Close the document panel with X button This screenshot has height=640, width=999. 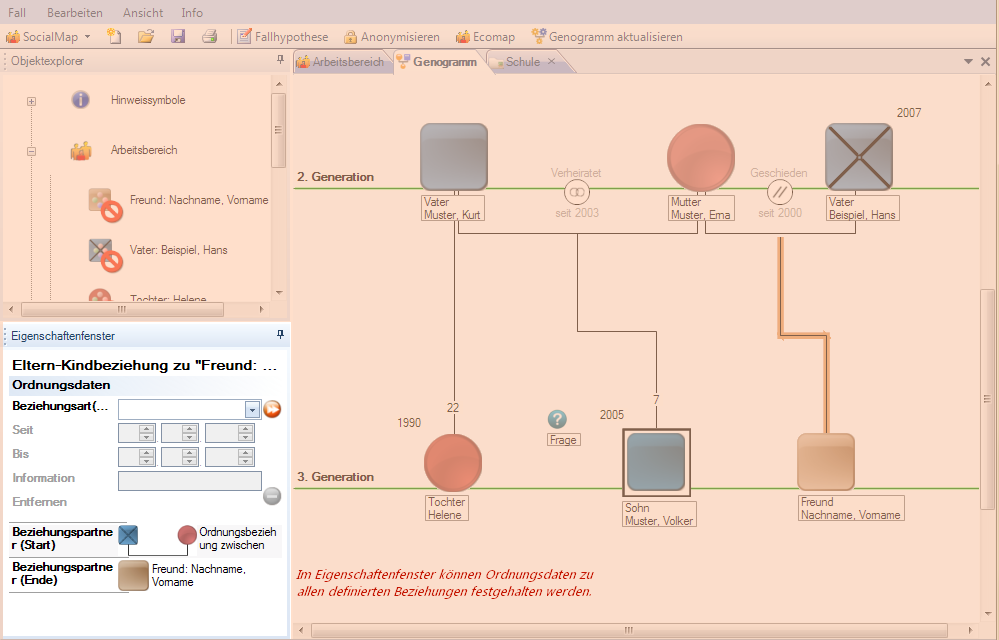point(986,62)
